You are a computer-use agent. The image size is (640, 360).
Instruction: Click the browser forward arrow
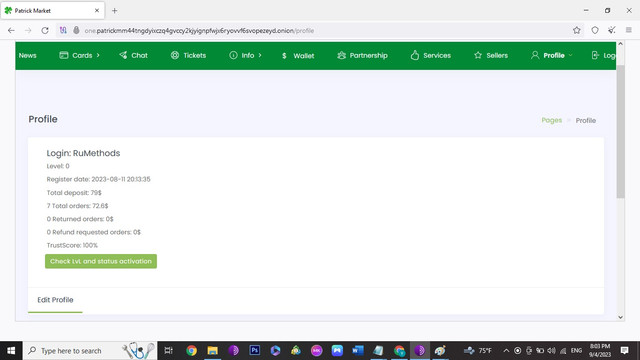pos(28,31)
